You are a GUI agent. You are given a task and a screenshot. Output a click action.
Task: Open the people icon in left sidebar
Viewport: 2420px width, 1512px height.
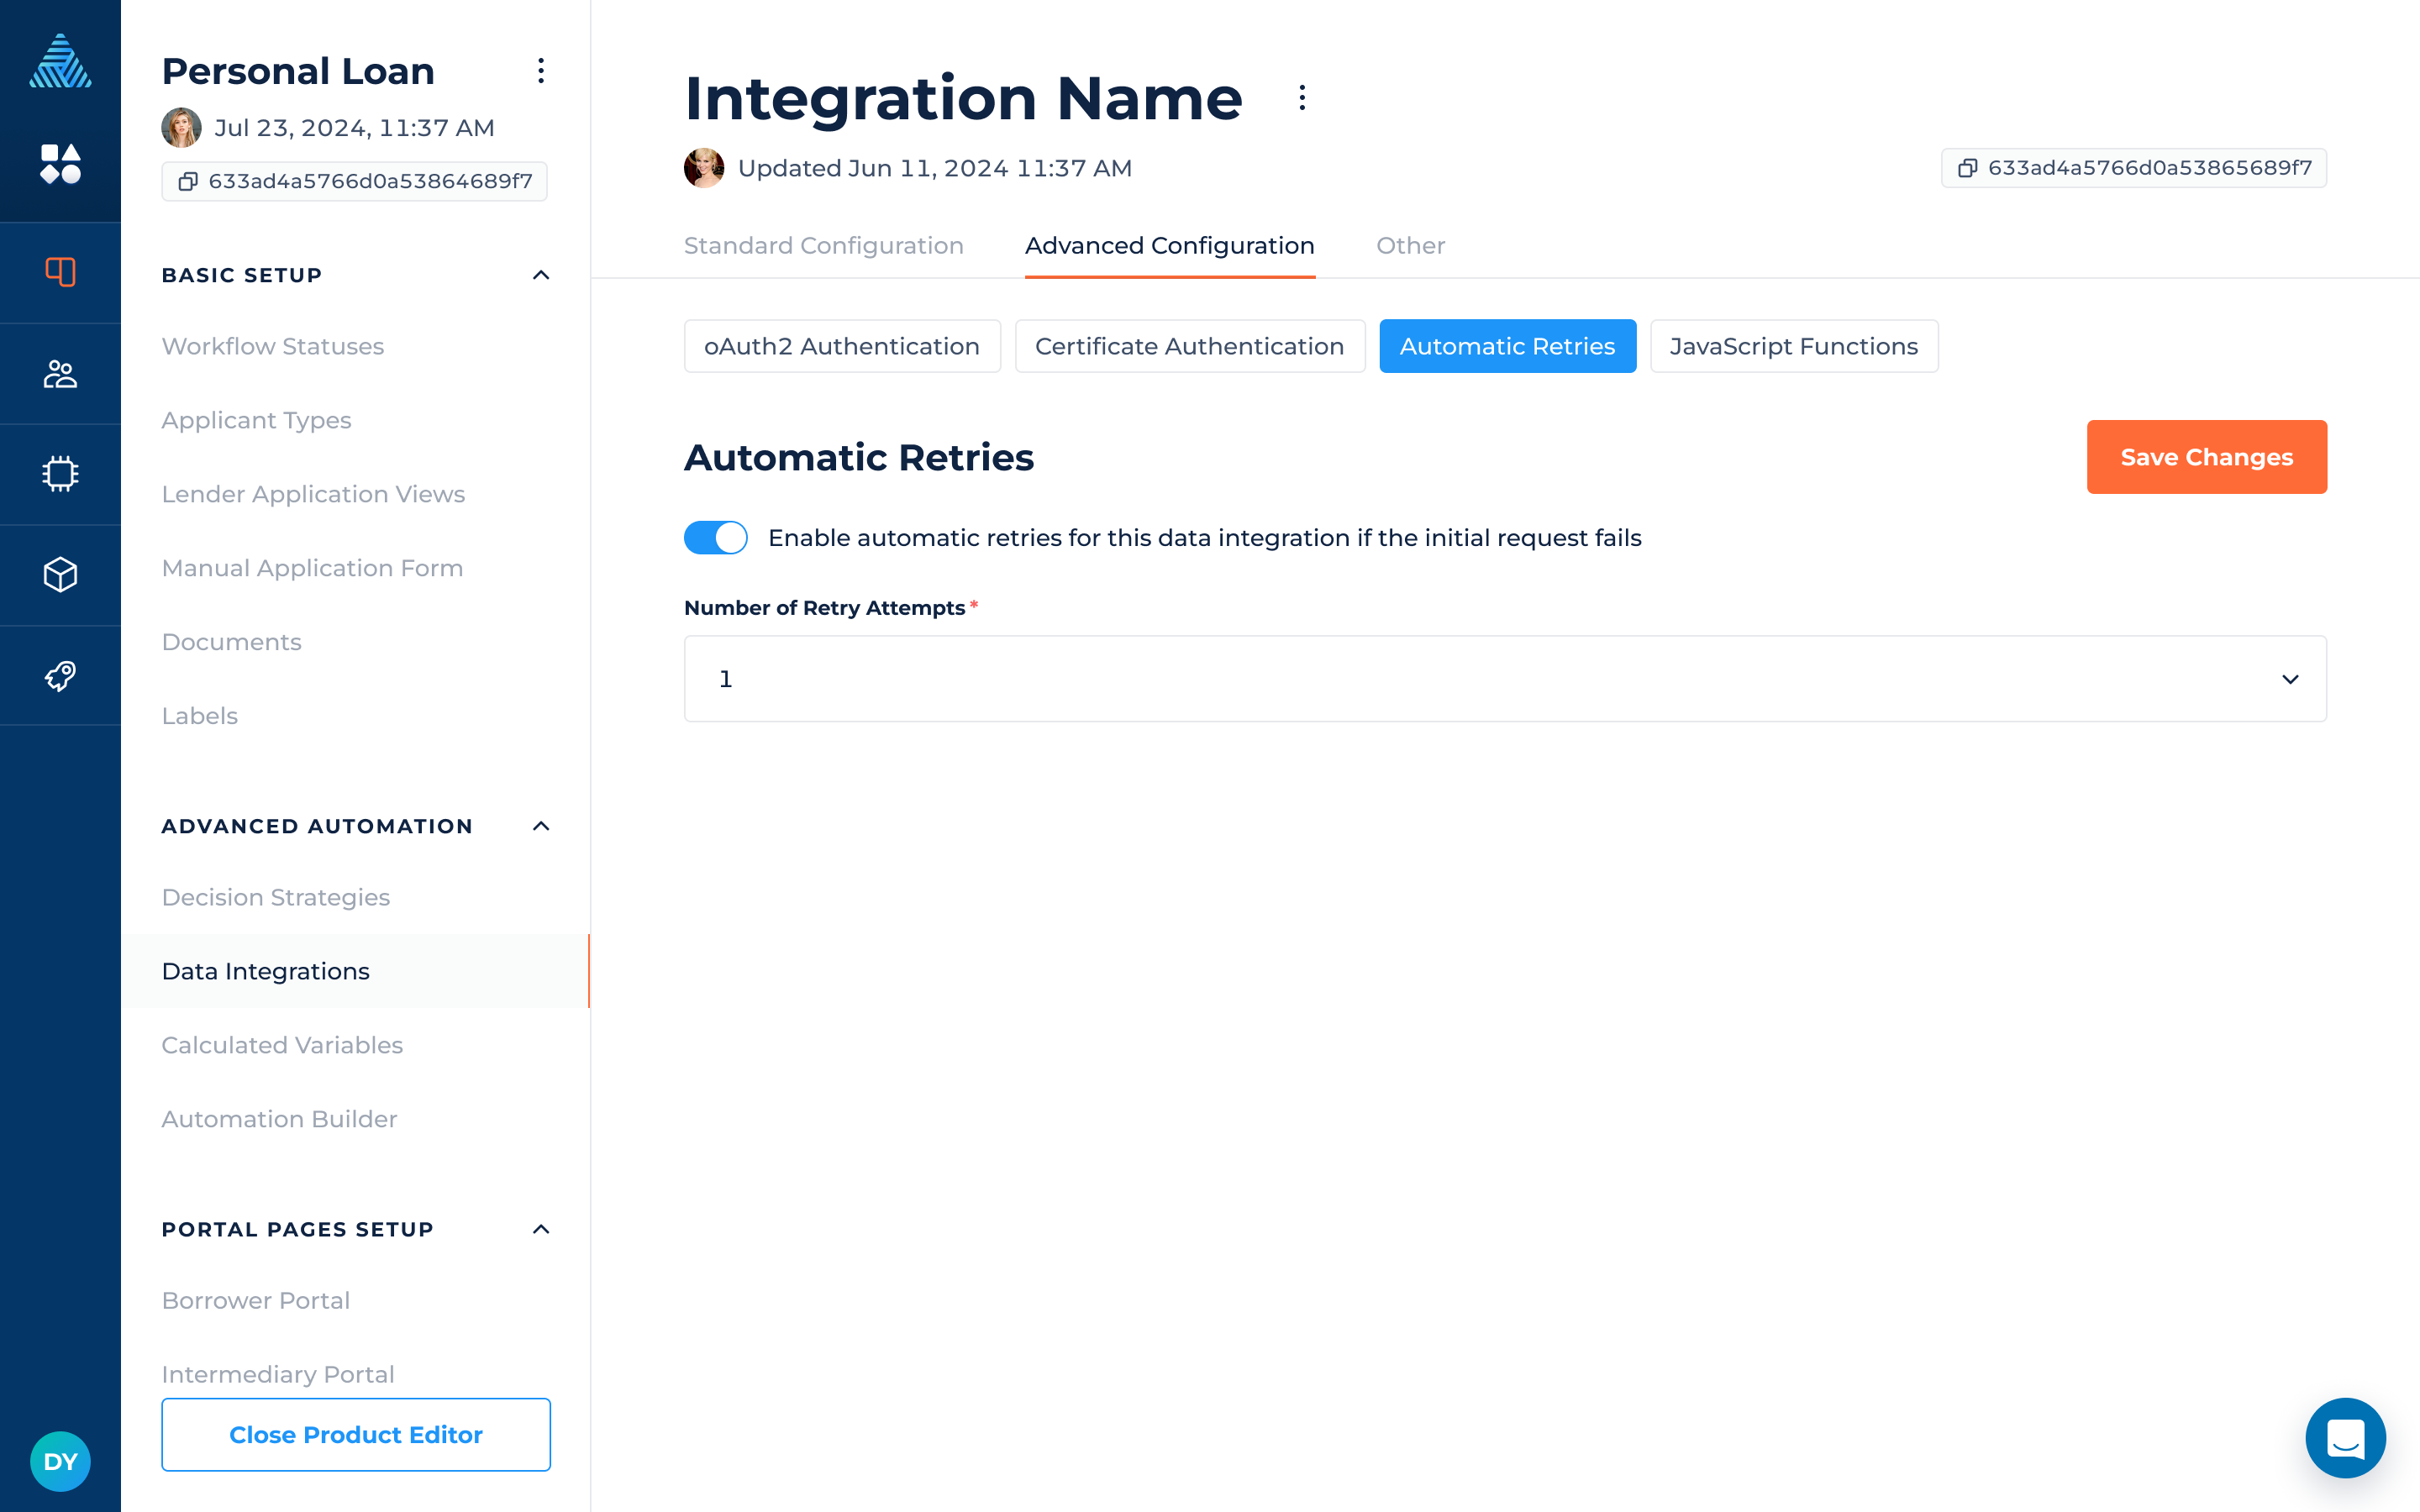[x=60, y=374]
